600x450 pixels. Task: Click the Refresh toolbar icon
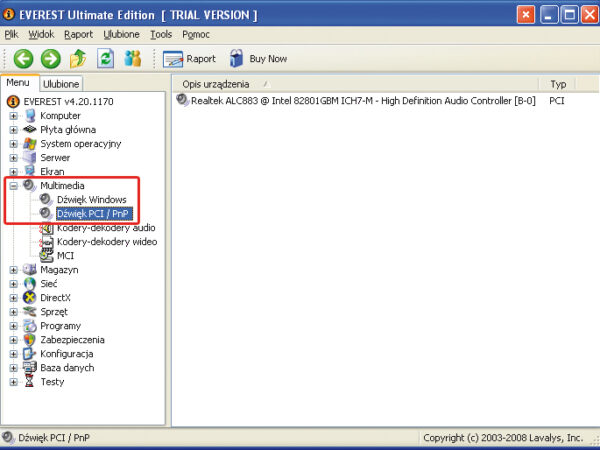[105, 59]
